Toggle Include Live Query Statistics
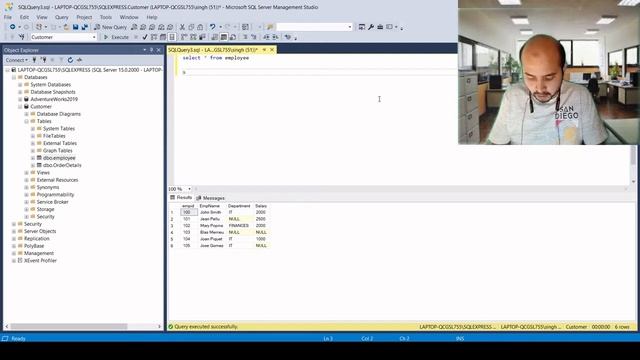Screen dimensions: 640x360 point(193,37)
